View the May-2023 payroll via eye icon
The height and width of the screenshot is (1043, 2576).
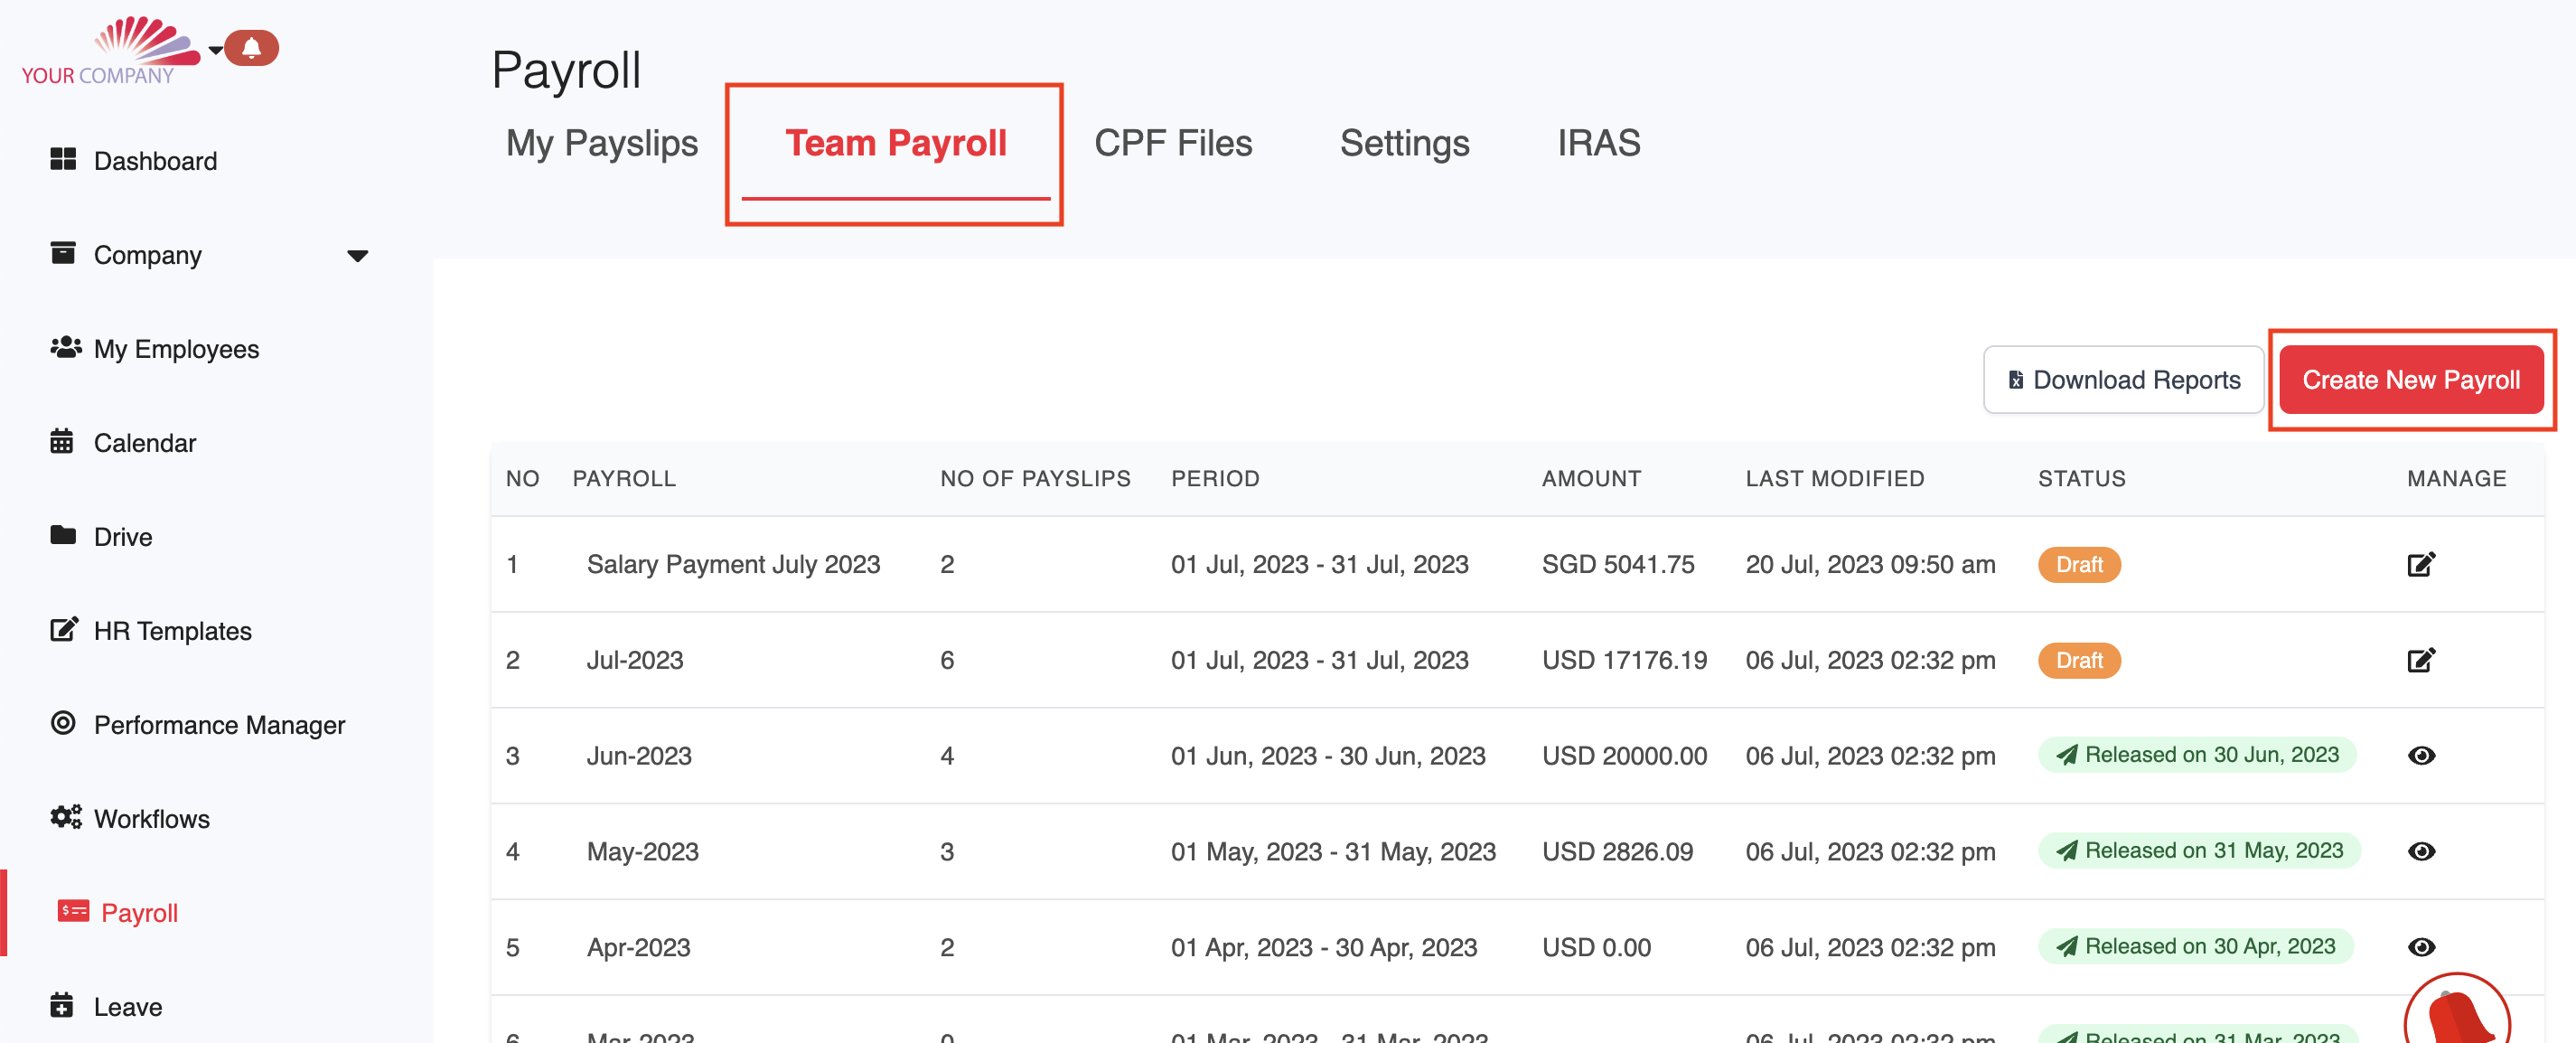point(2420,851)
